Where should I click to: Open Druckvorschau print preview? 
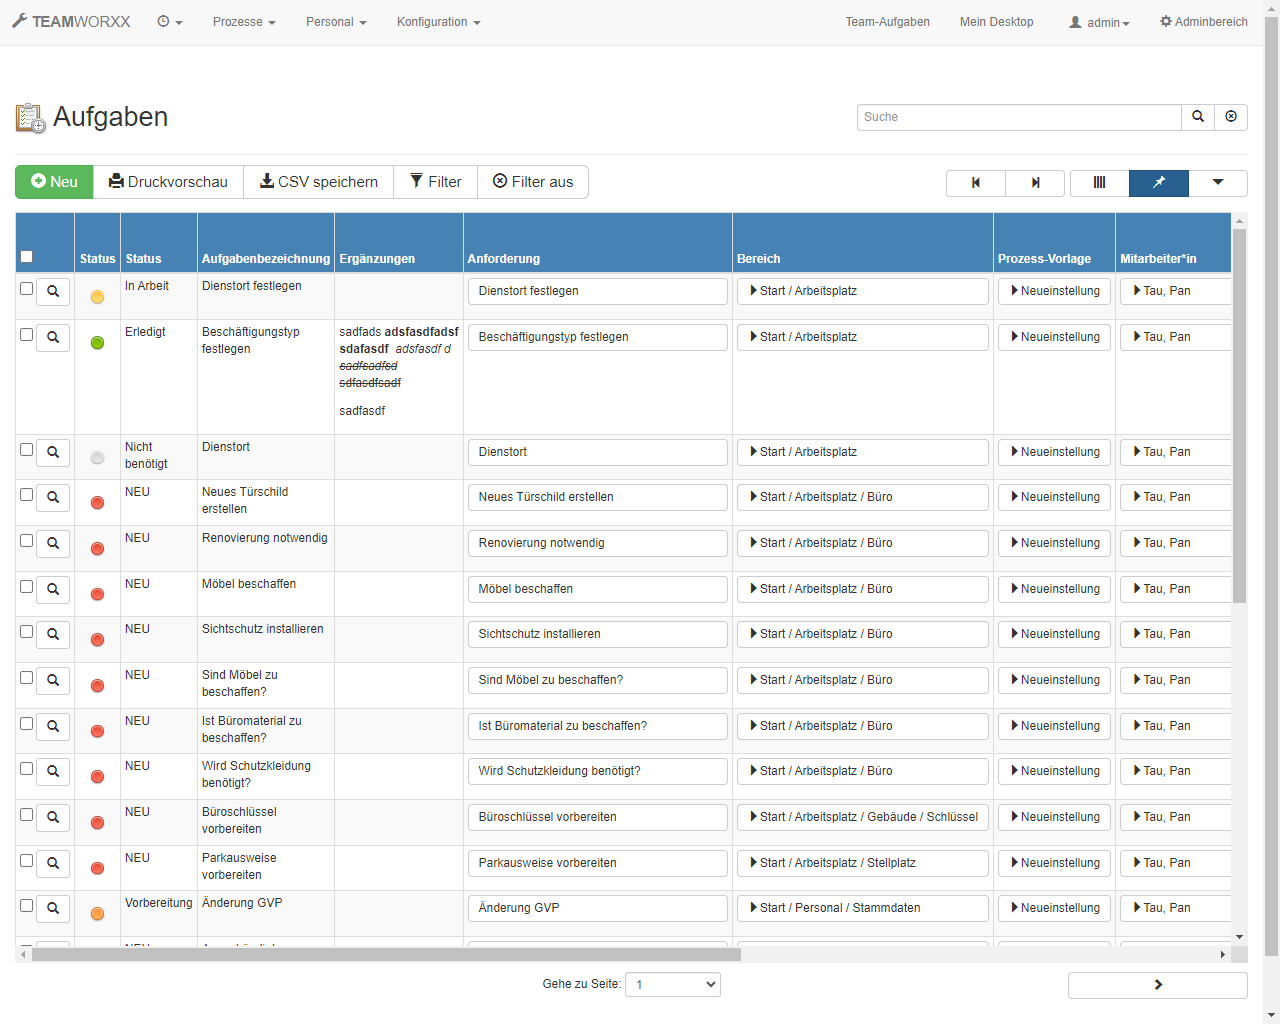[168, 182]
